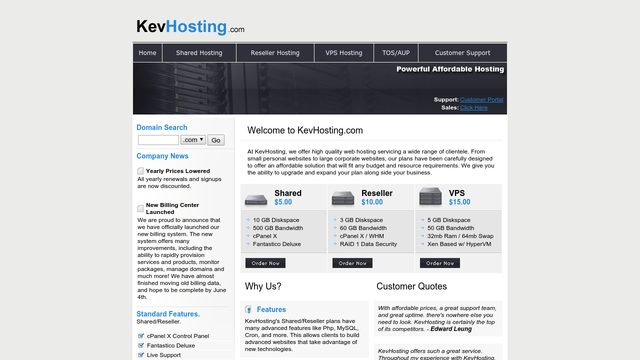
Task: Select the New Billing Center Launched headline
Action: 172,209
